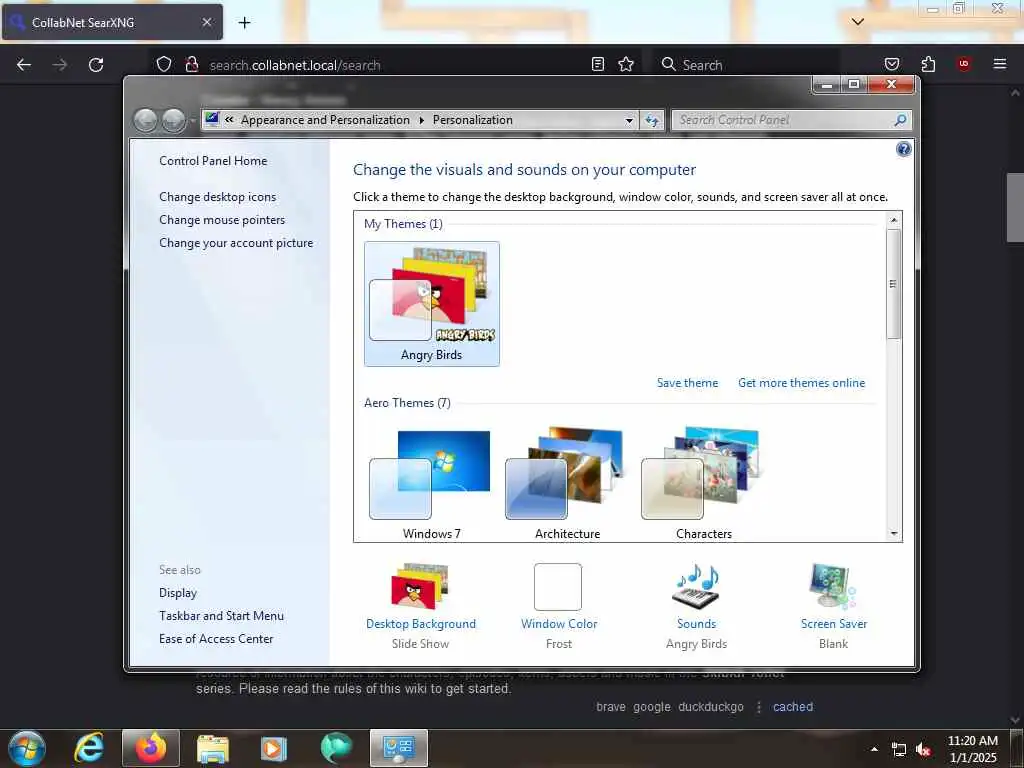Viewport: 1024px width, 768px height.
Task: Open Change mouse pointers
Action: coord(222,219)
